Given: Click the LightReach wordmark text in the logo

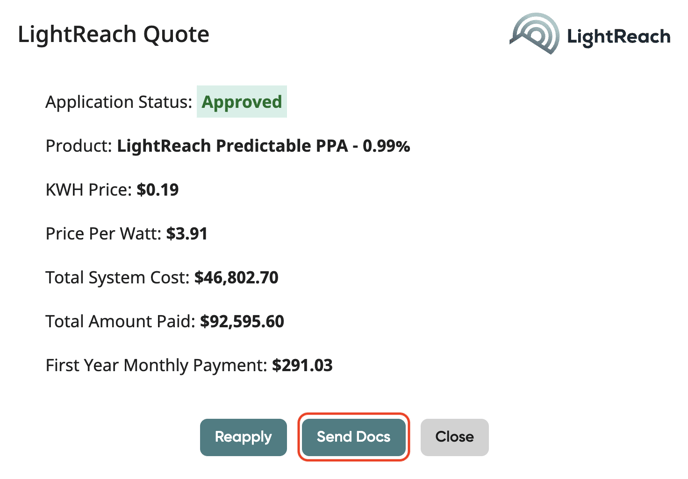Looking at the screenshot, I should tap(619, 36).
